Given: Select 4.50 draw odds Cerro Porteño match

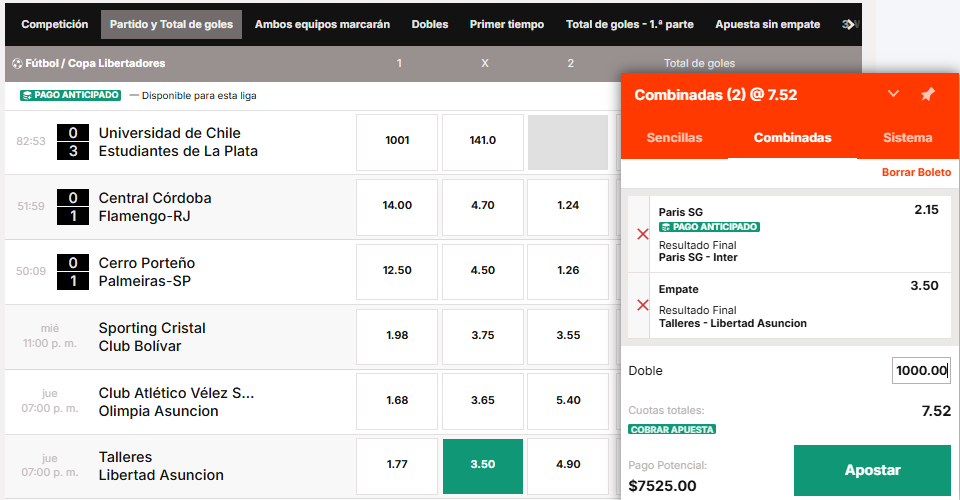Looking at the screenshot, I should [483, 271].
